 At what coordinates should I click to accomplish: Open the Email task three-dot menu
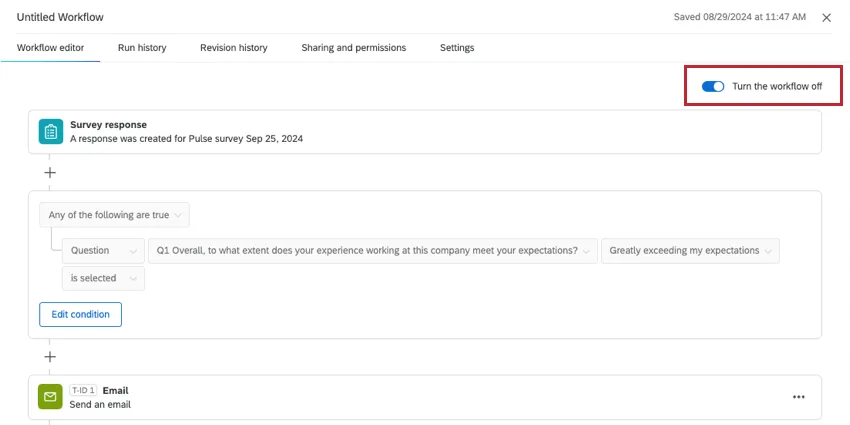point(798,397)
